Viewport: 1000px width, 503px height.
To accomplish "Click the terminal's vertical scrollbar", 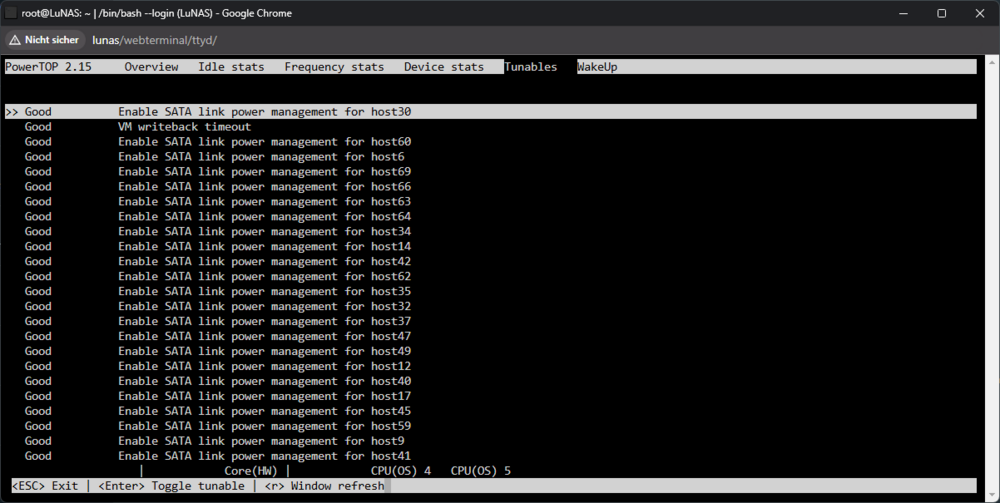I will 992,277.
